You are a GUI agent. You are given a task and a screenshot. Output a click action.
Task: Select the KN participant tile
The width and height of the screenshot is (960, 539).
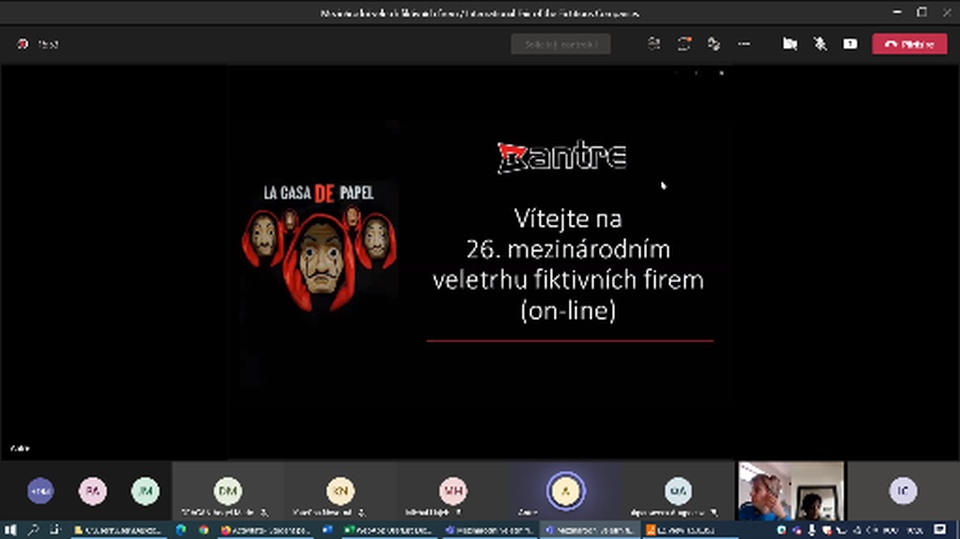pos(340,491)
